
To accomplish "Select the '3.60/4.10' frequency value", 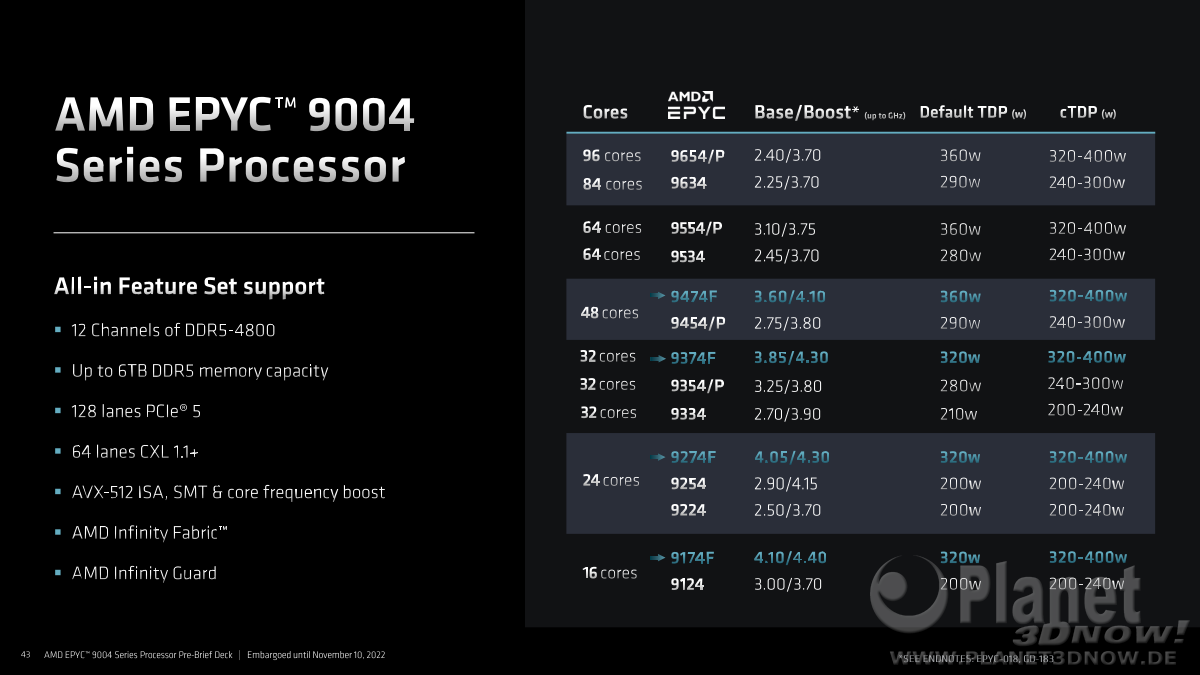I will coord(790,297).
